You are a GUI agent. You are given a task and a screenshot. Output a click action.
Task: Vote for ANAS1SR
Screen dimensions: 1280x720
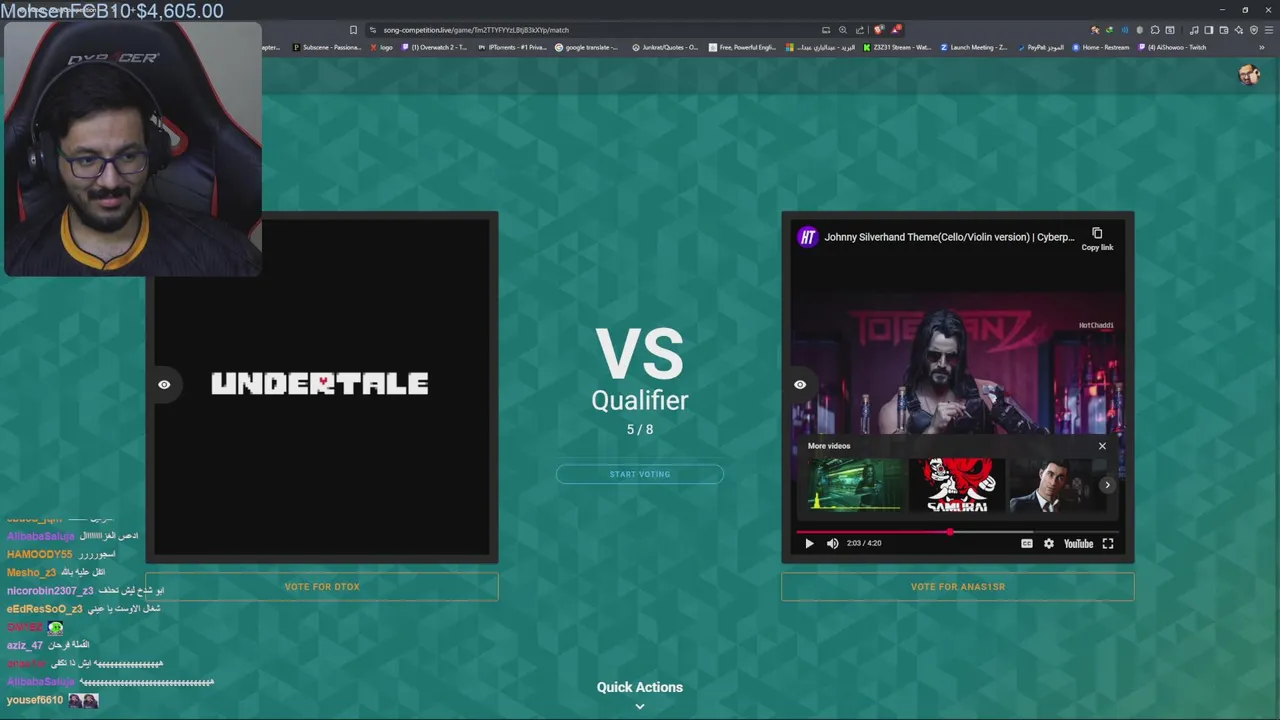pos(958,587)
